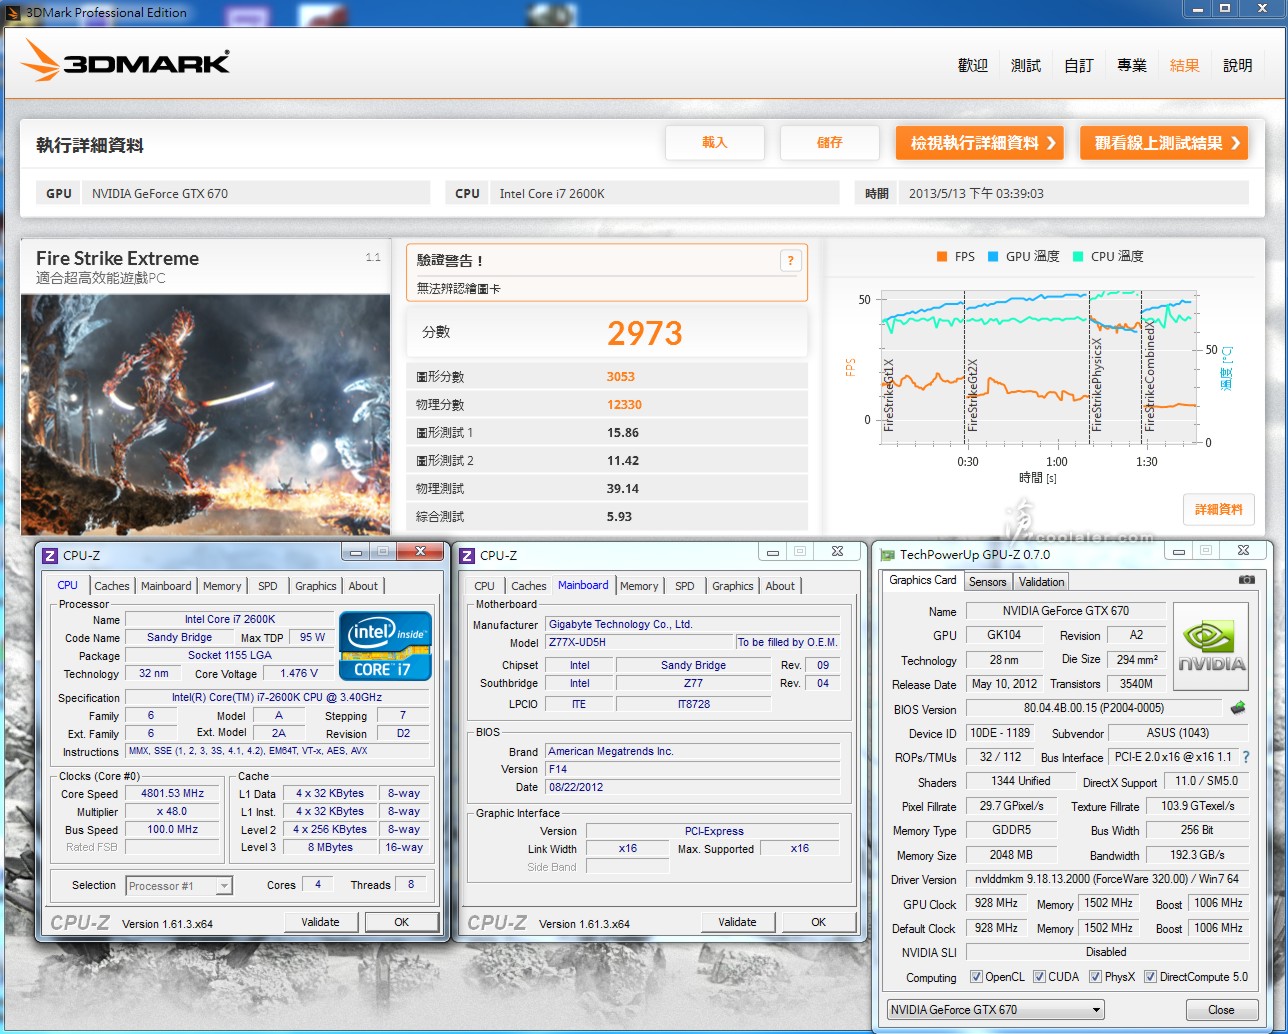The width and height of the screenshot is (1288, 1034).
Task: Toggle the OpenCL checkbox in GPU-Z
Action: (x=976, y=977)
